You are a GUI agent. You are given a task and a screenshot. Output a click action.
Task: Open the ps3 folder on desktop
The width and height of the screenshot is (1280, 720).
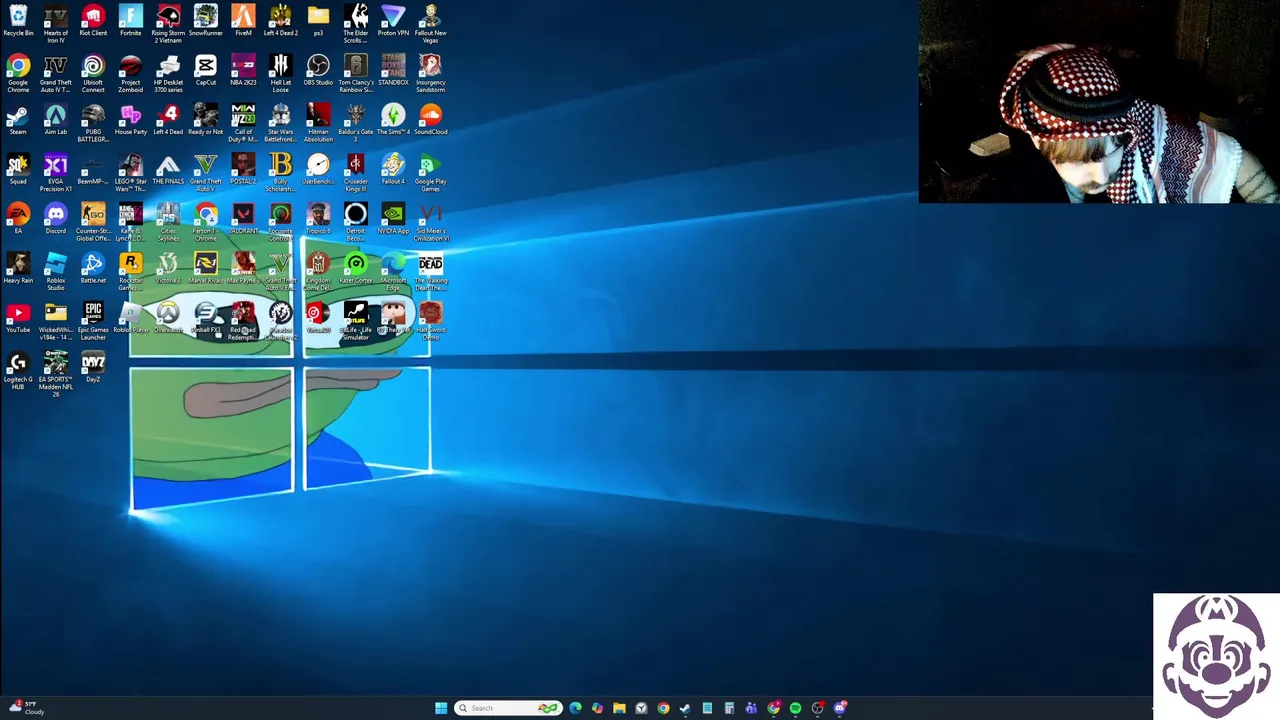tap(318, 22)
